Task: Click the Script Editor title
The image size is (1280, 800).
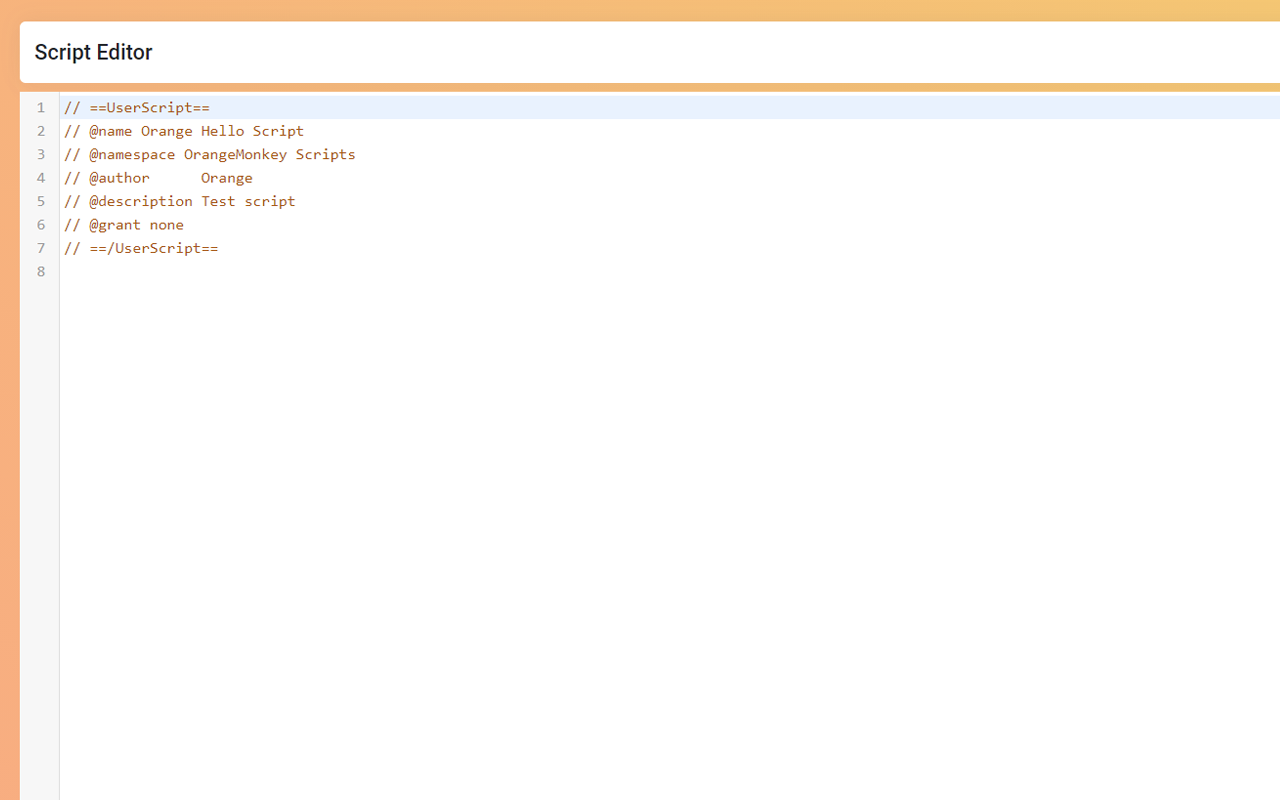Action: point(93,52)
